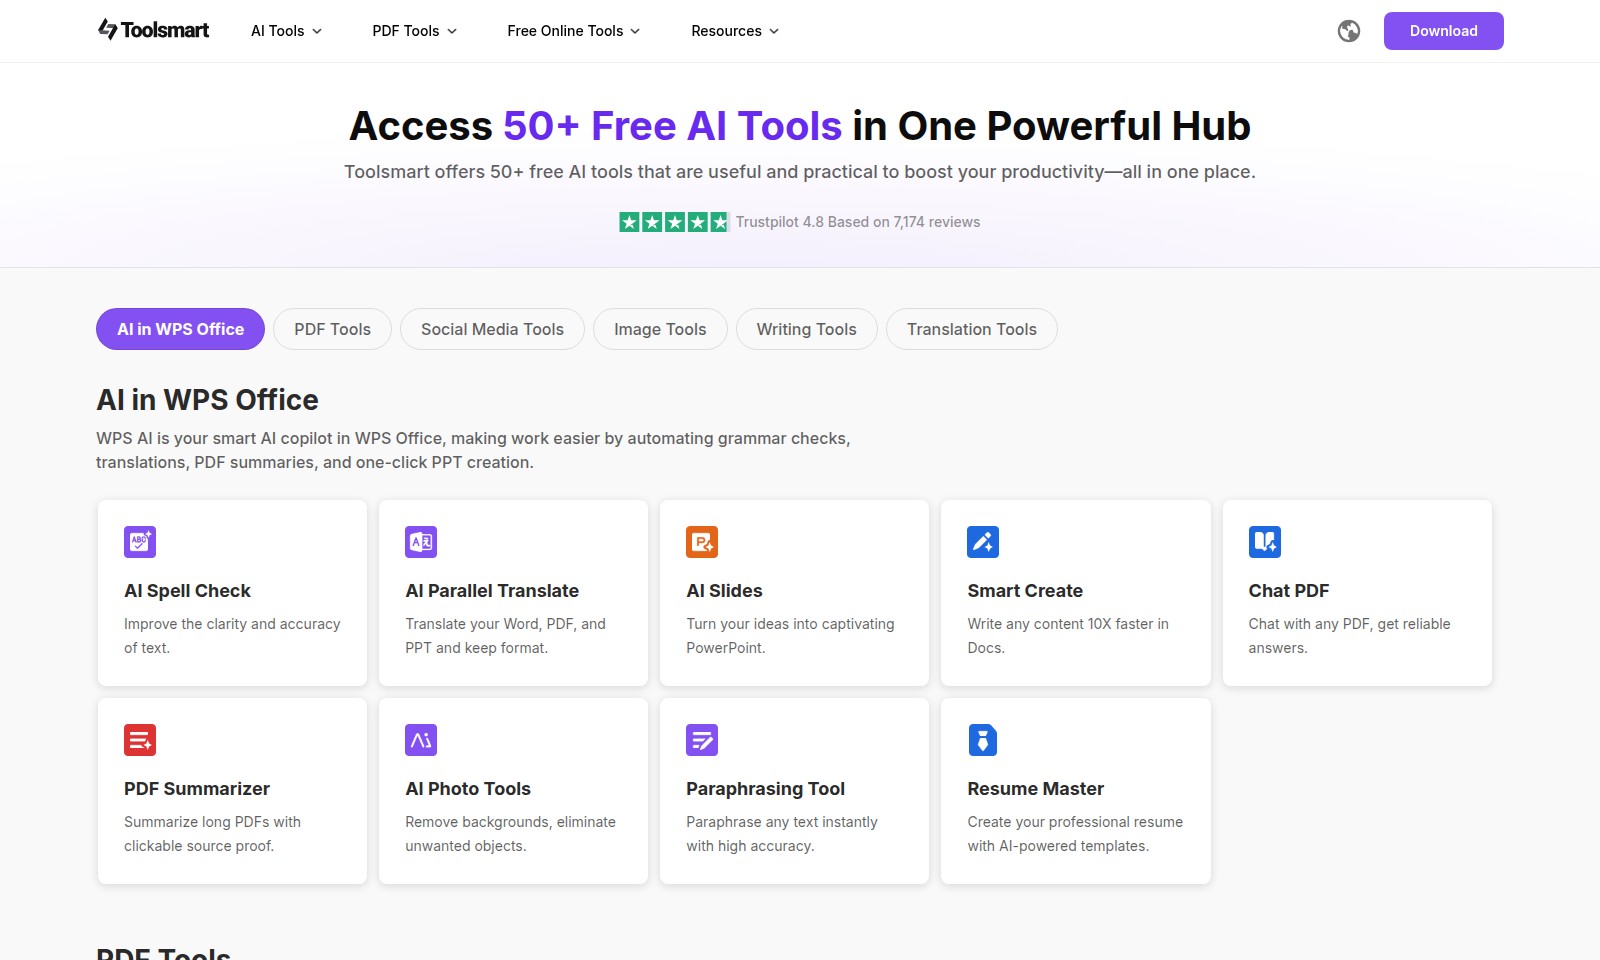Click the AI Parallel Translate icon
1600x960 pixels.
tap(421, 542)
